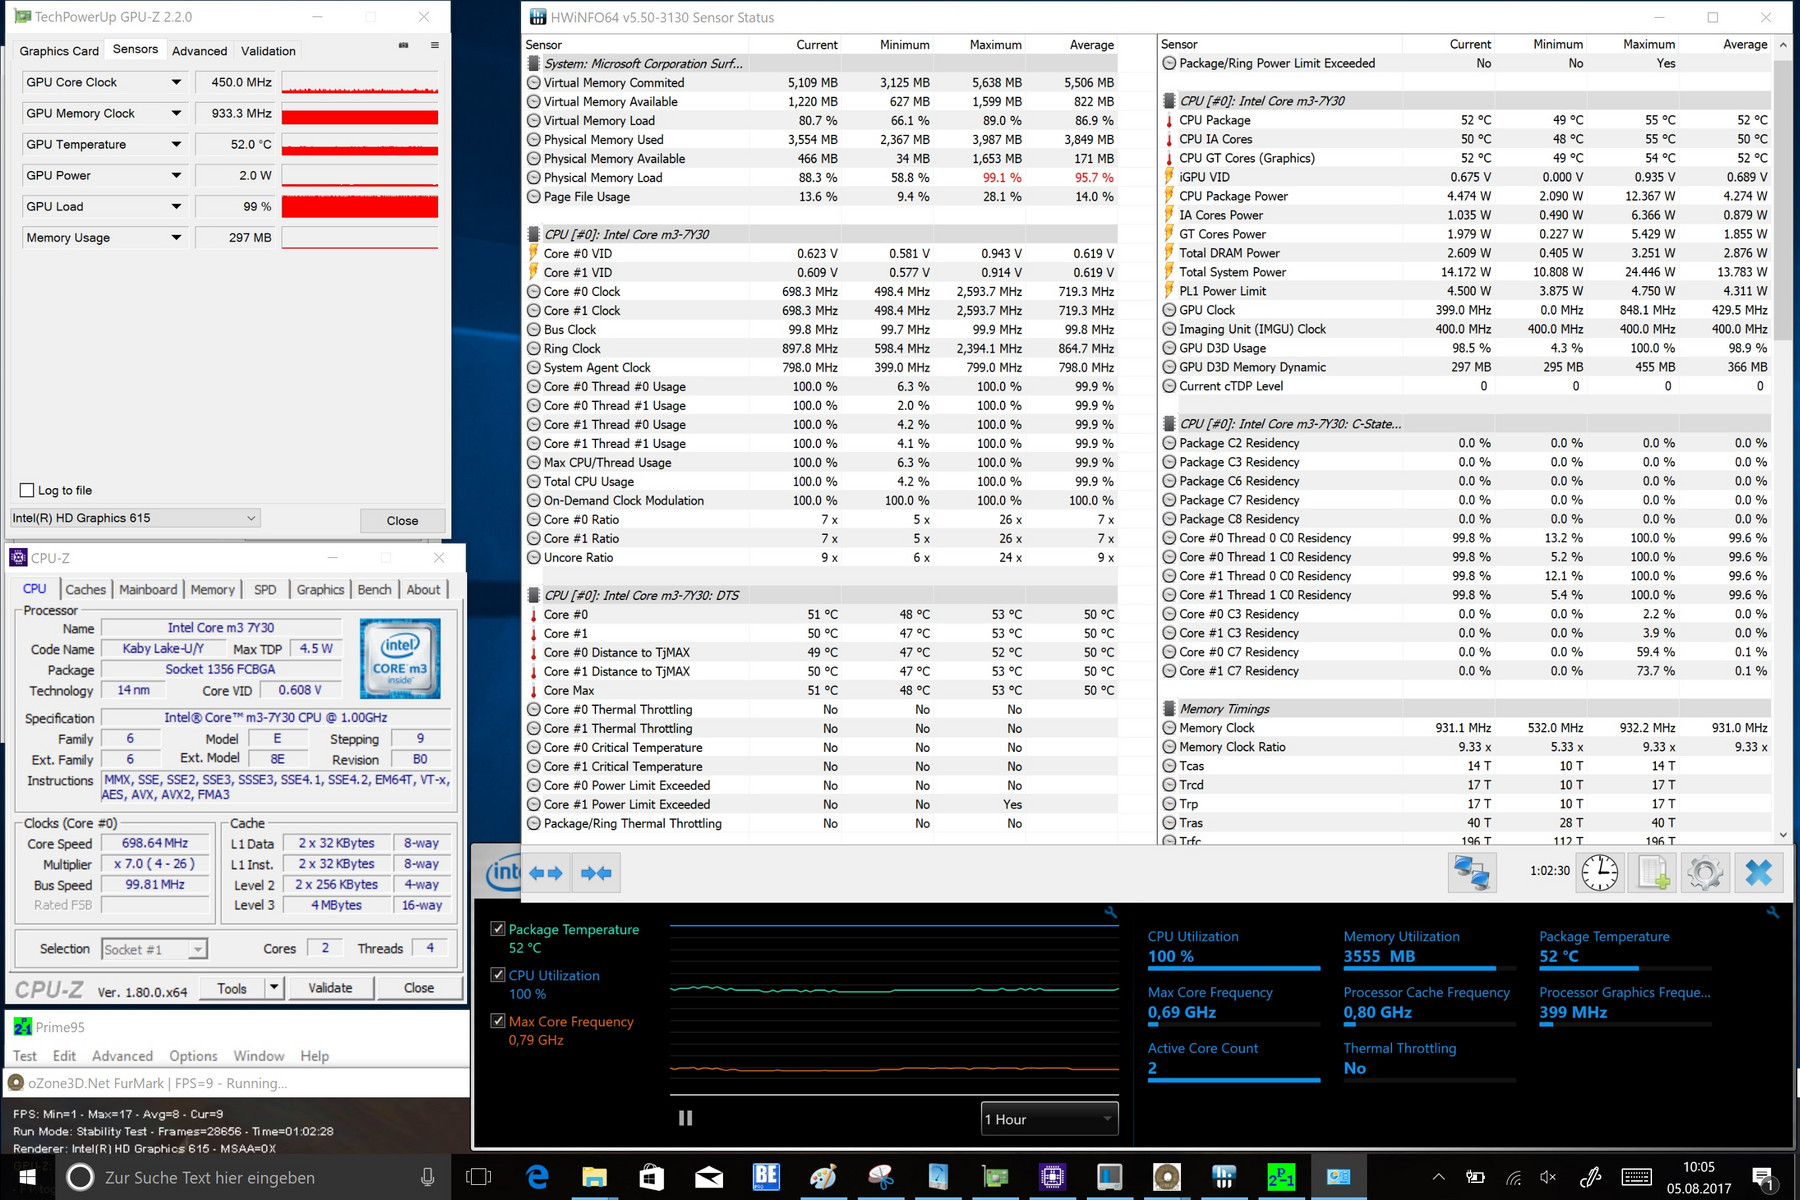Screen dimensions: 1800x1200
Task: Uncheck the Package Temperature graph checkbox
Action: pyautogui.click(x=497, y=929)
